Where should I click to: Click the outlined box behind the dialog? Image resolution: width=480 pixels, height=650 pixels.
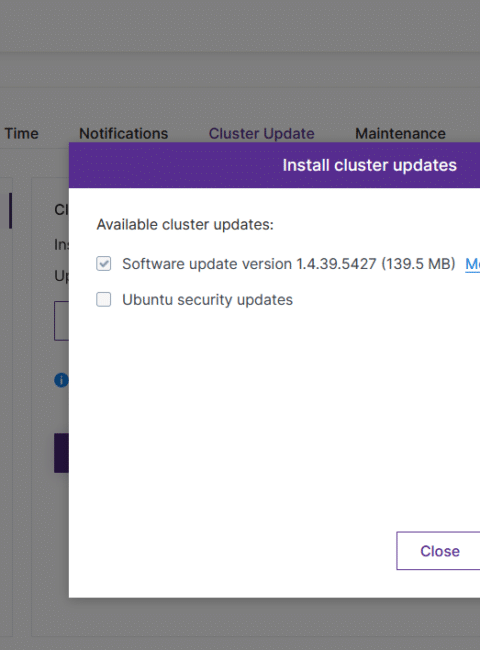point(61,321)
